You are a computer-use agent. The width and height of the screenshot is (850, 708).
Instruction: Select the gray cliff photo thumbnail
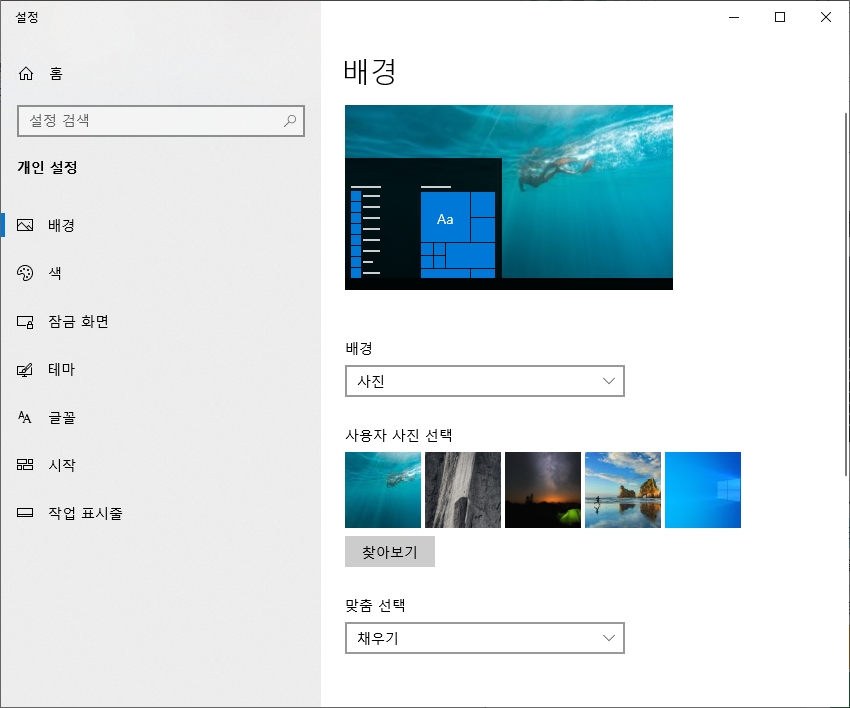coord(462,489)
